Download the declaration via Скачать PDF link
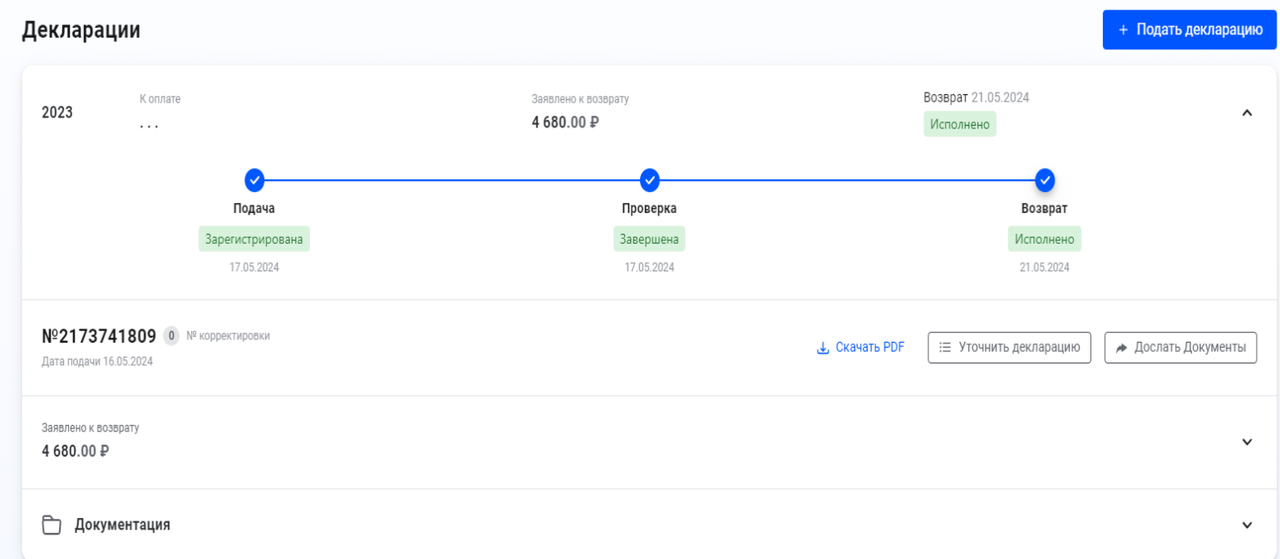Screen dimensions: 1280x559 click(x=861, y=347)
